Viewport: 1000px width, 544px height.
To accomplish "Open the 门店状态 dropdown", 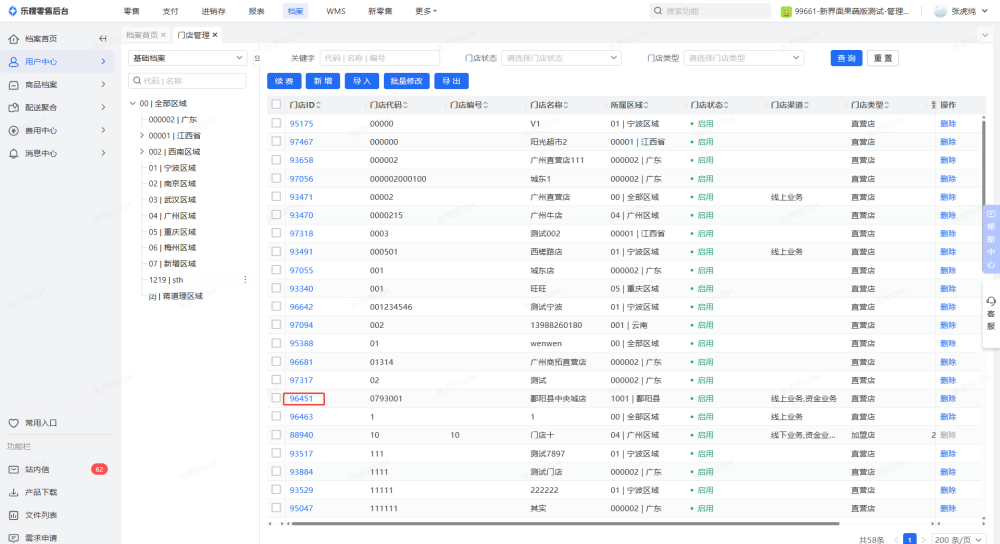I will [x=560, y=58].
